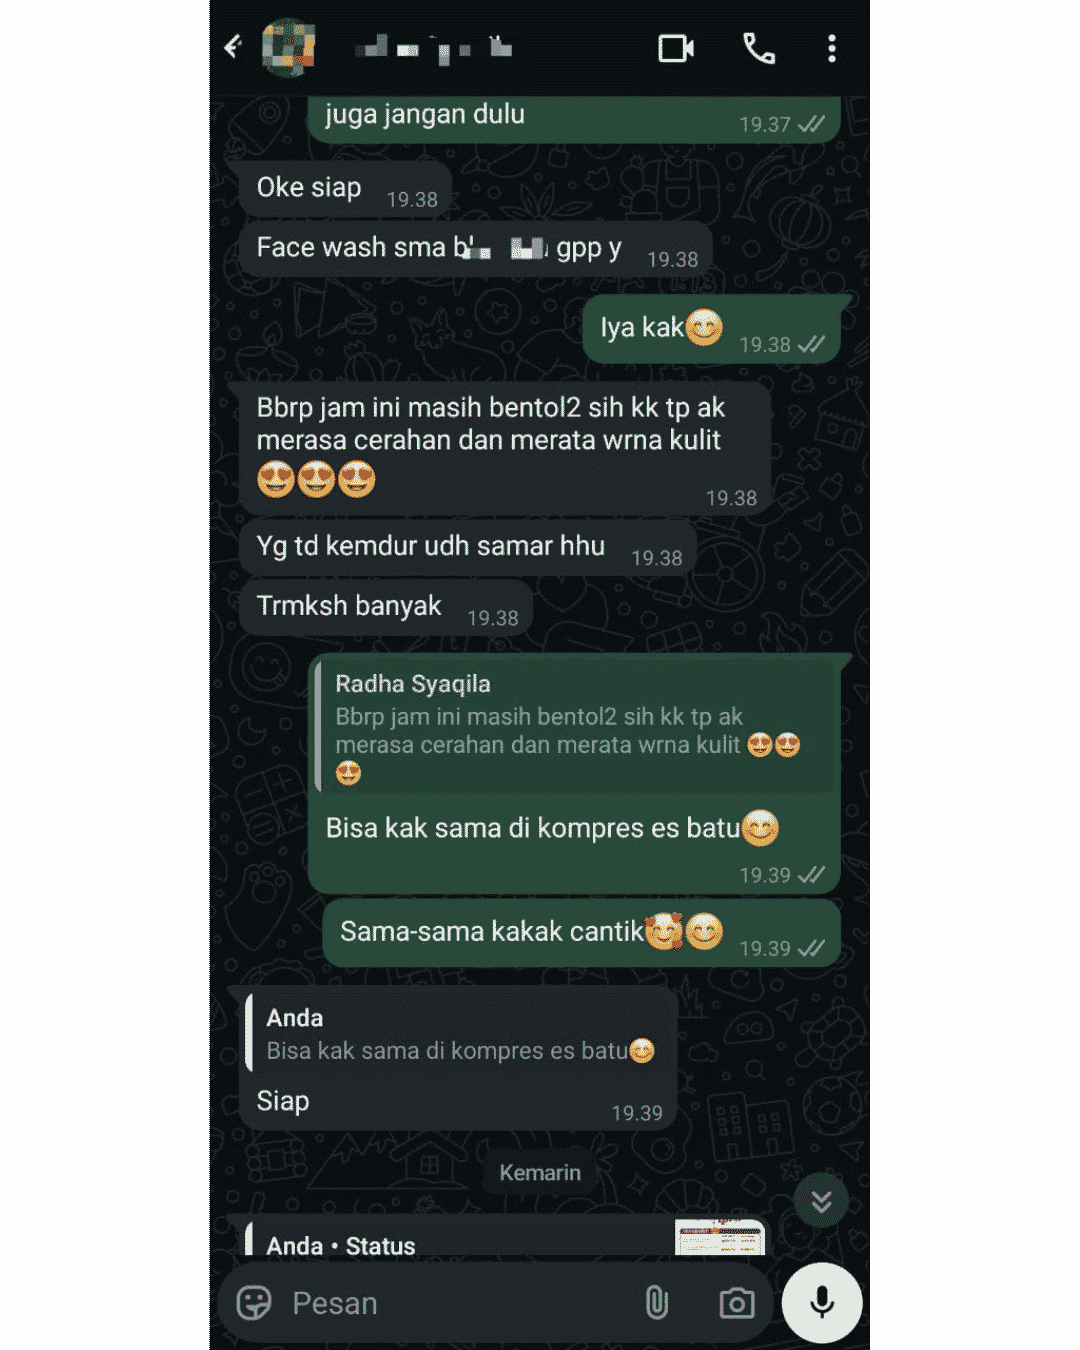Viewport: 1080px width, 1350px height.
Task: Start a video call
Action: coord(676,48)
